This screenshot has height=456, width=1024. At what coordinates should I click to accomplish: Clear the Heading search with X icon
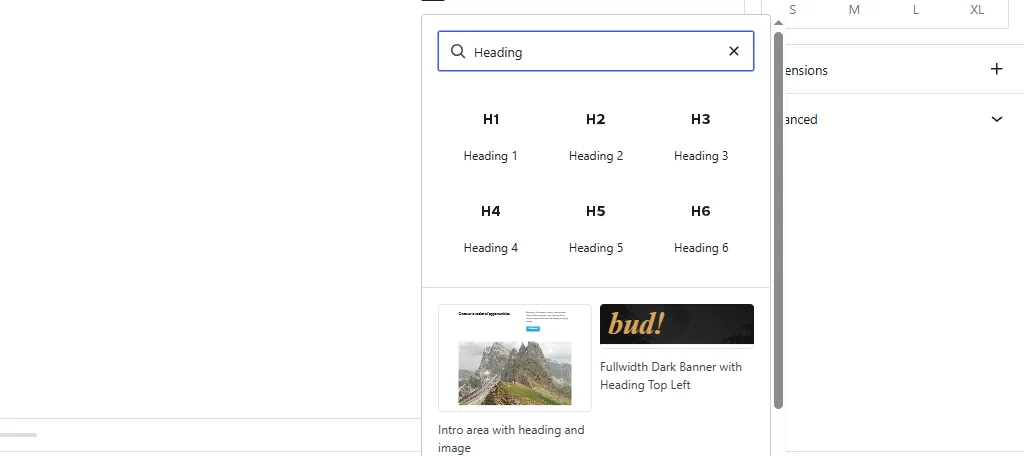coord(733,51)
